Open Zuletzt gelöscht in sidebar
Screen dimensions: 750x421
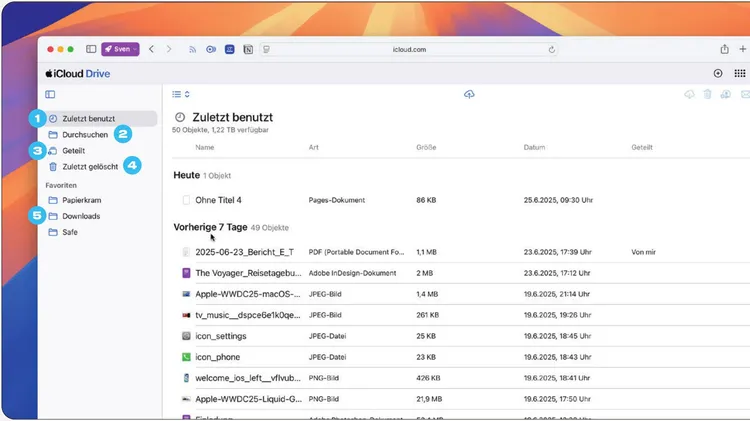[x=90, y=166]
